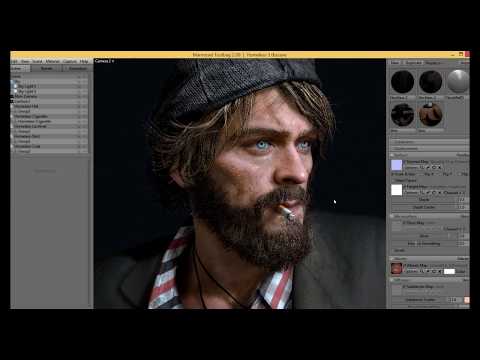Adjust the Depth slider
This screenshot has width=480, height=360.
424,200
